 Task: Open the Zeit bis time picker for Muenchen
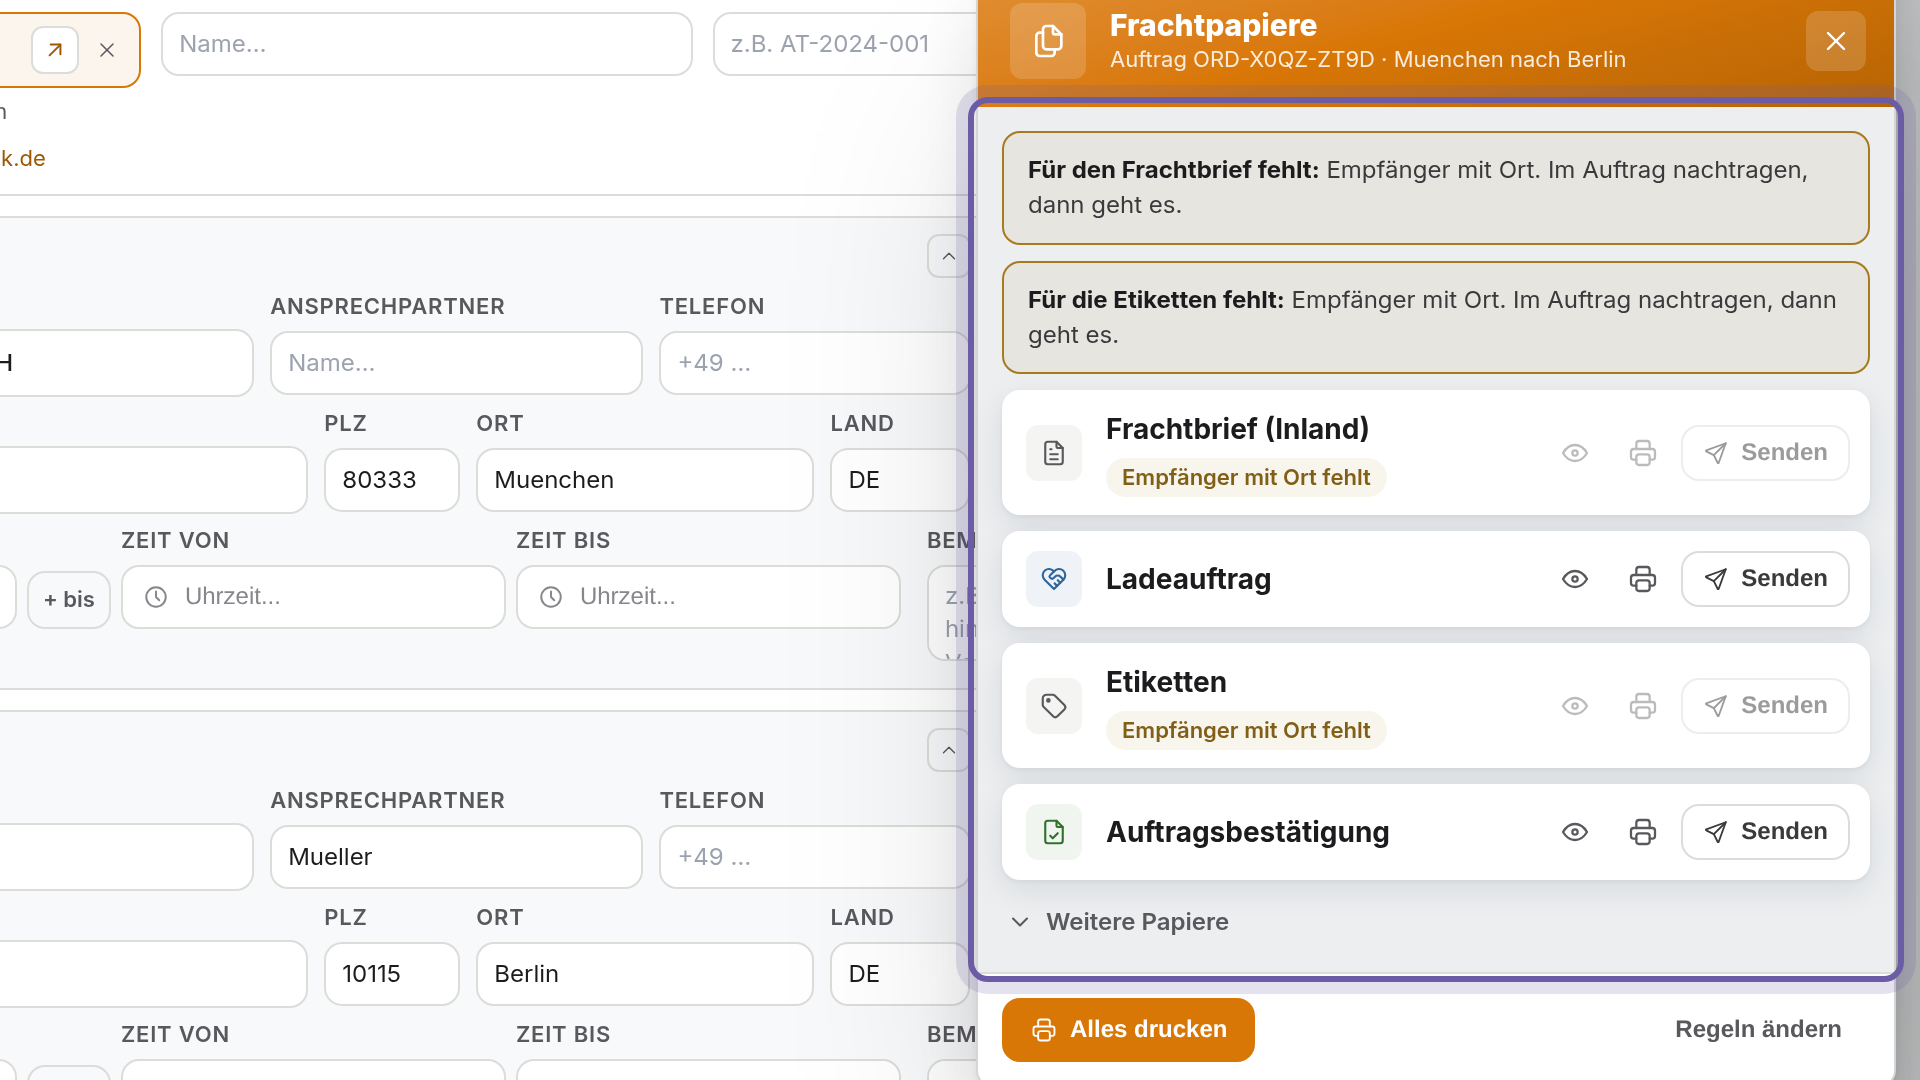click(x=708, y=597)
